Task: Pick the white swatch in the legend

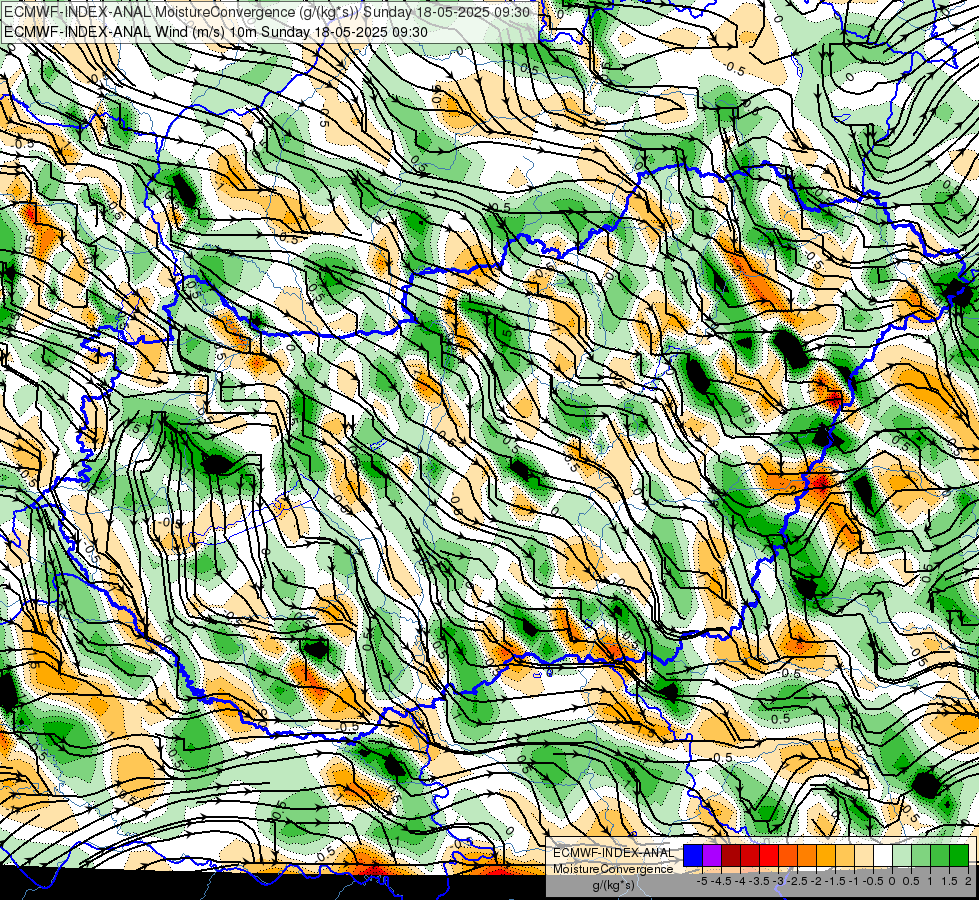Action: (883, 856)
